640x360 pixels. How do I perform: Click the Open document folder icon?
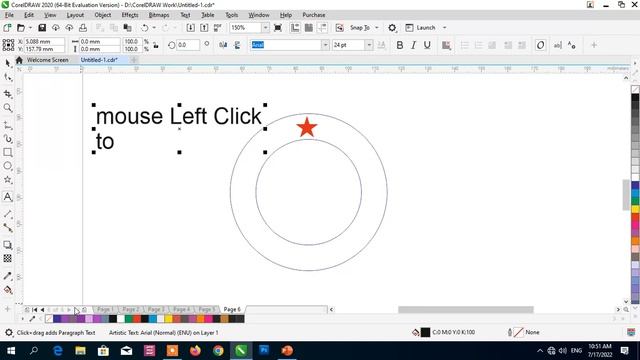coord(21,28)
